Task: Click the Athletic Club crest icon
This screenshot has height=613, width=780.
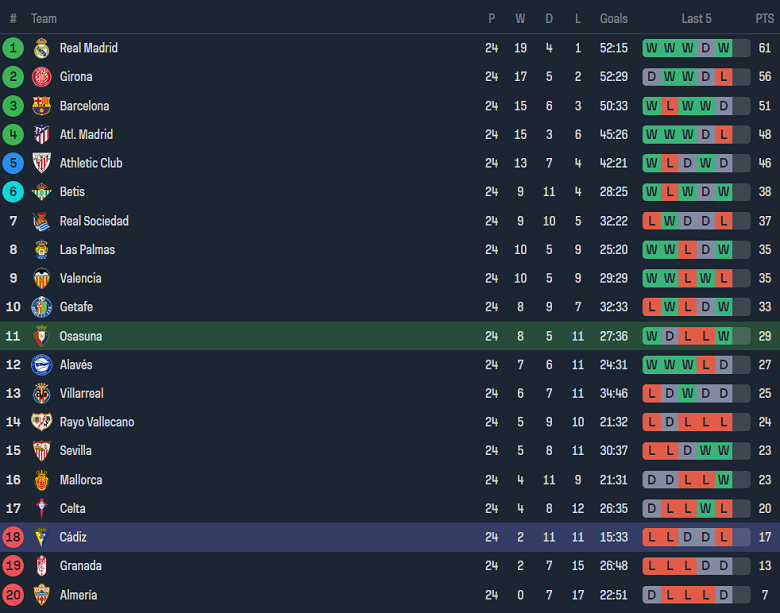Action: 41,163
